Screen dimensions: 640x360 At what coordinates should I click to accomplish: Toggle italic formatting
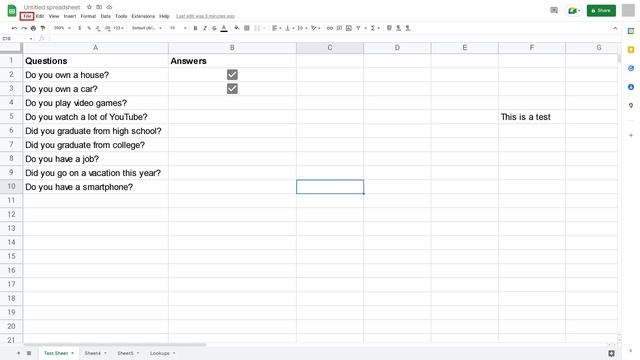click(x=204, y=28)
